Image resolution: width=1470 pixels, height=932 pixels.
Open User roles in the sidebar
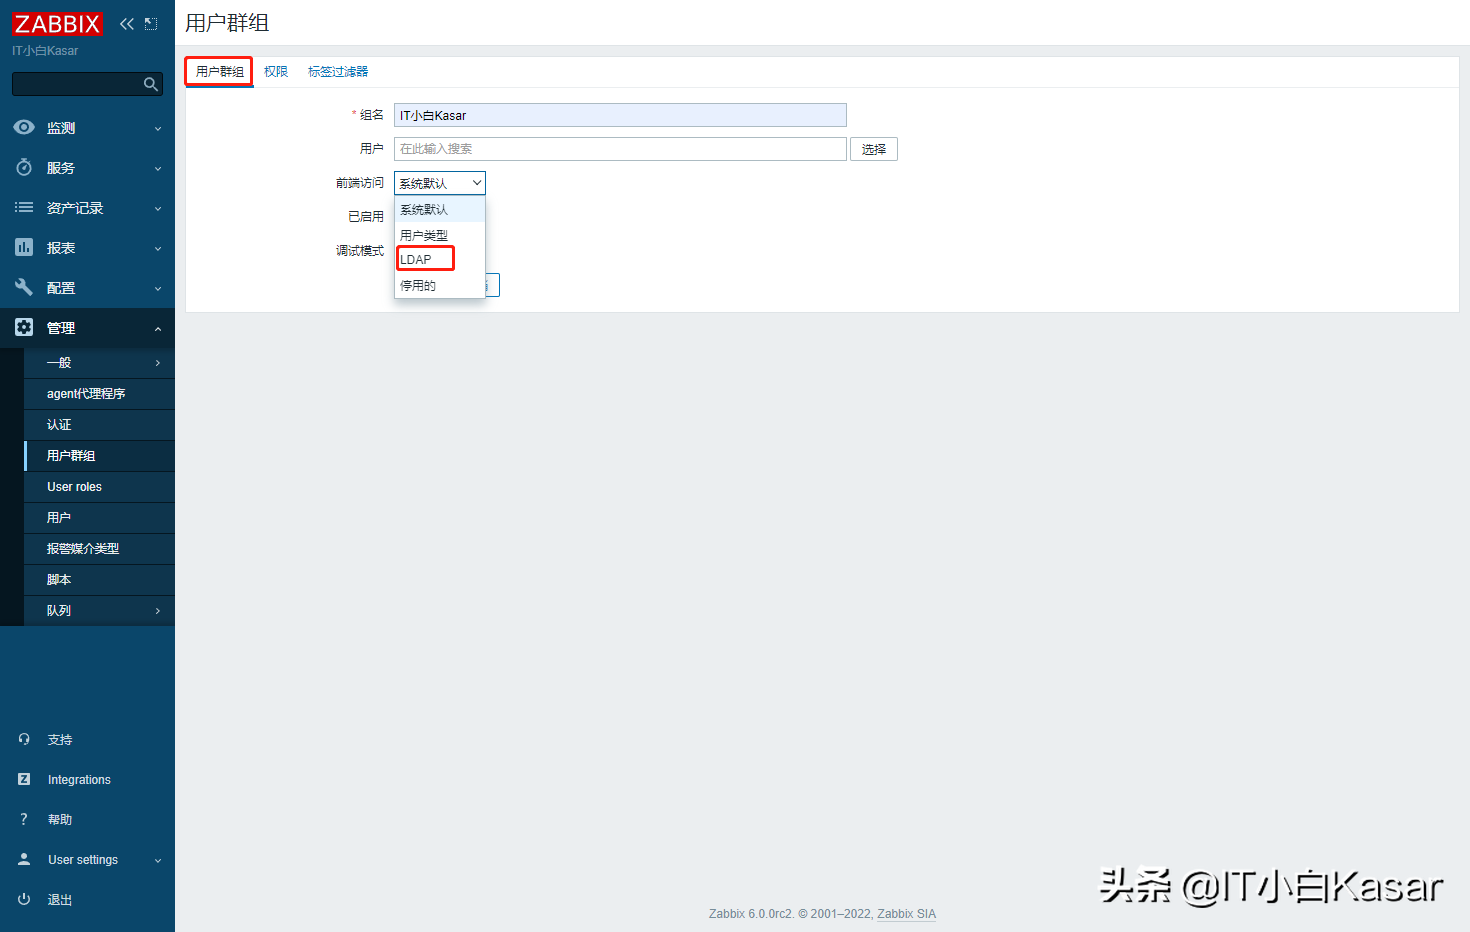click(100, 487)
